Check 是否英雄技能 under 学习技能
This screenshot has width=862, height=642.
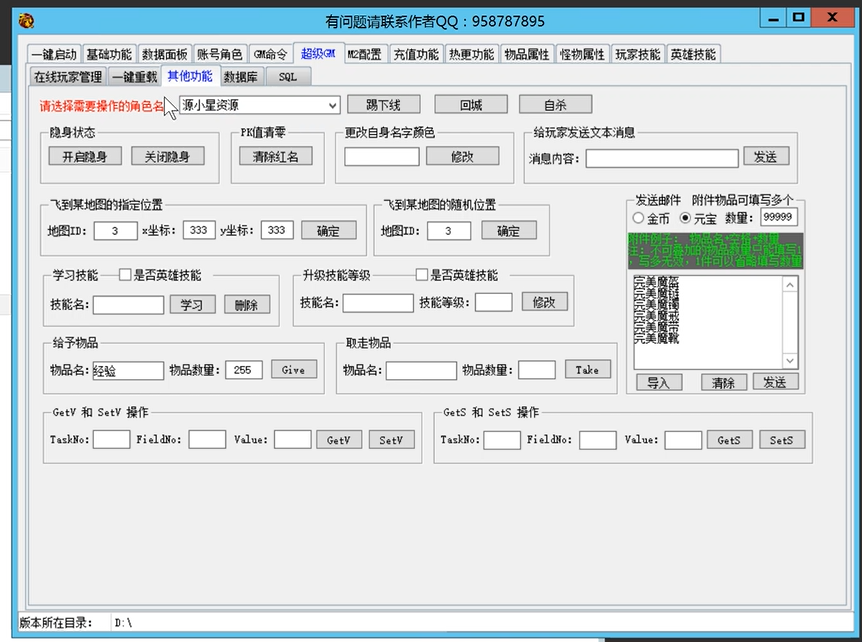tap(125, 275)
